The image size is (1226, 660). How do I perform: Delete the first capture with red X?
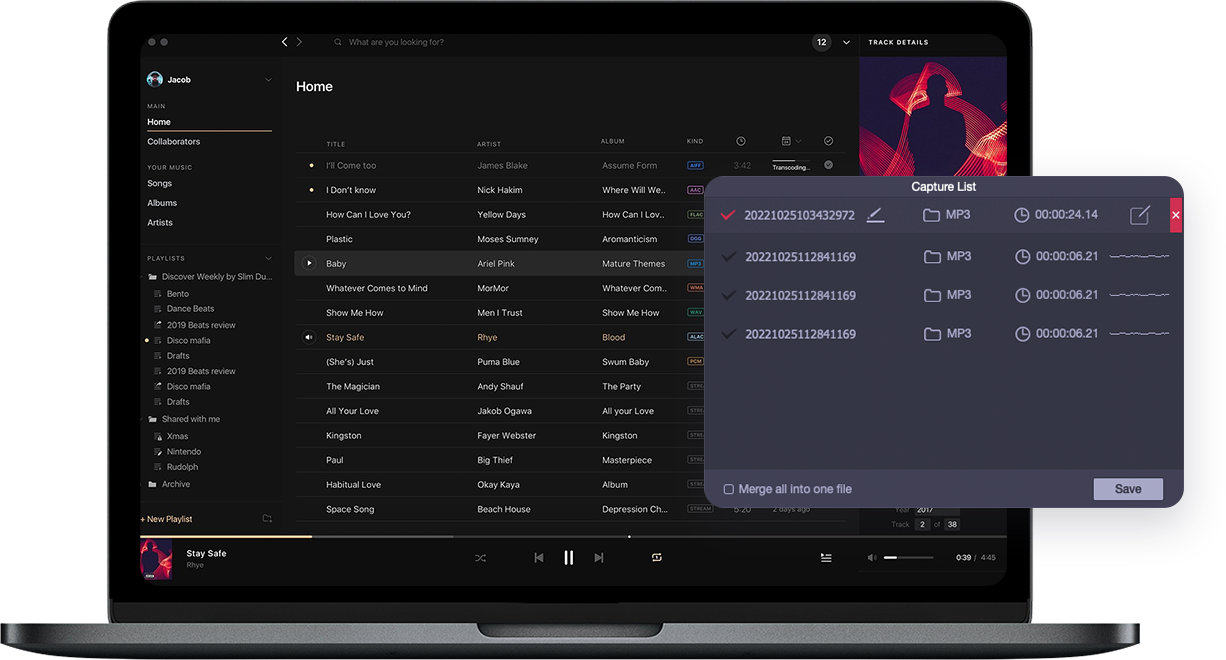[x=1176, y=215]
